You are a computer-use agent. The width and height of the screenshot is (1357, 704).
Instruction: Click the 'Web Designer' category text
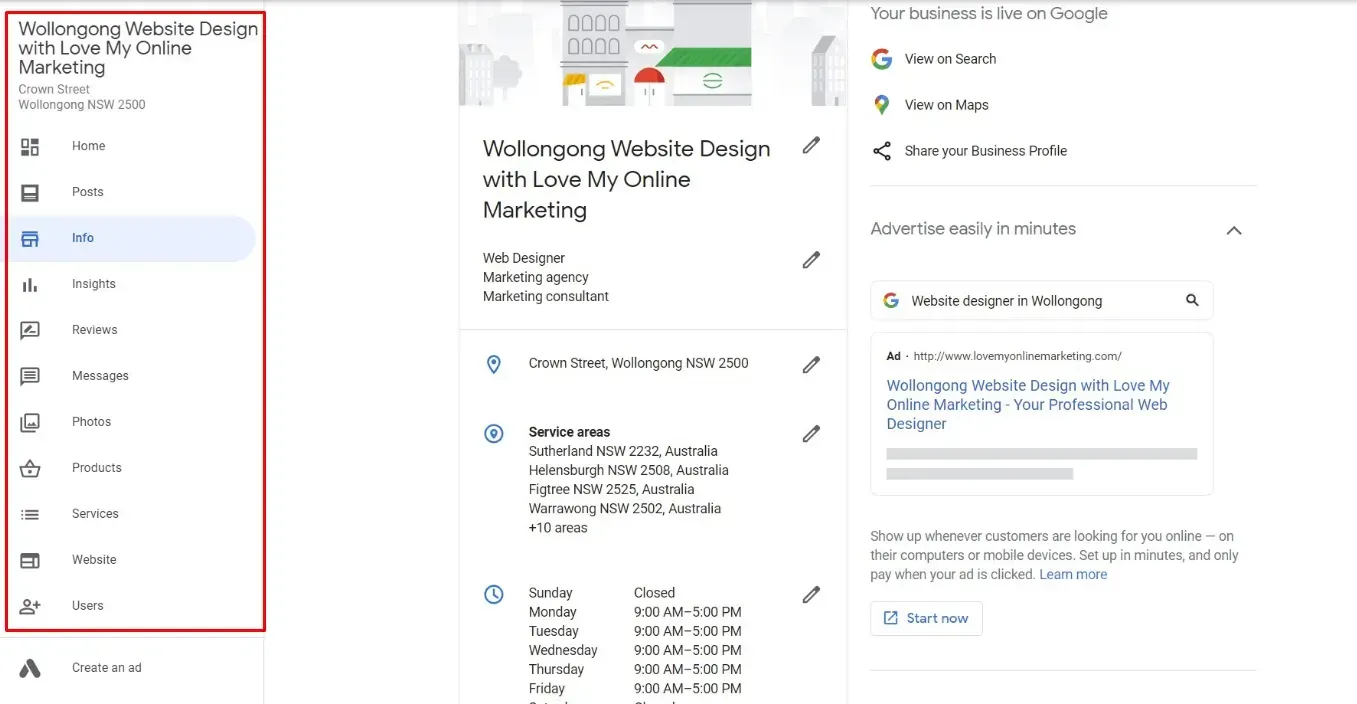point(524,258)
